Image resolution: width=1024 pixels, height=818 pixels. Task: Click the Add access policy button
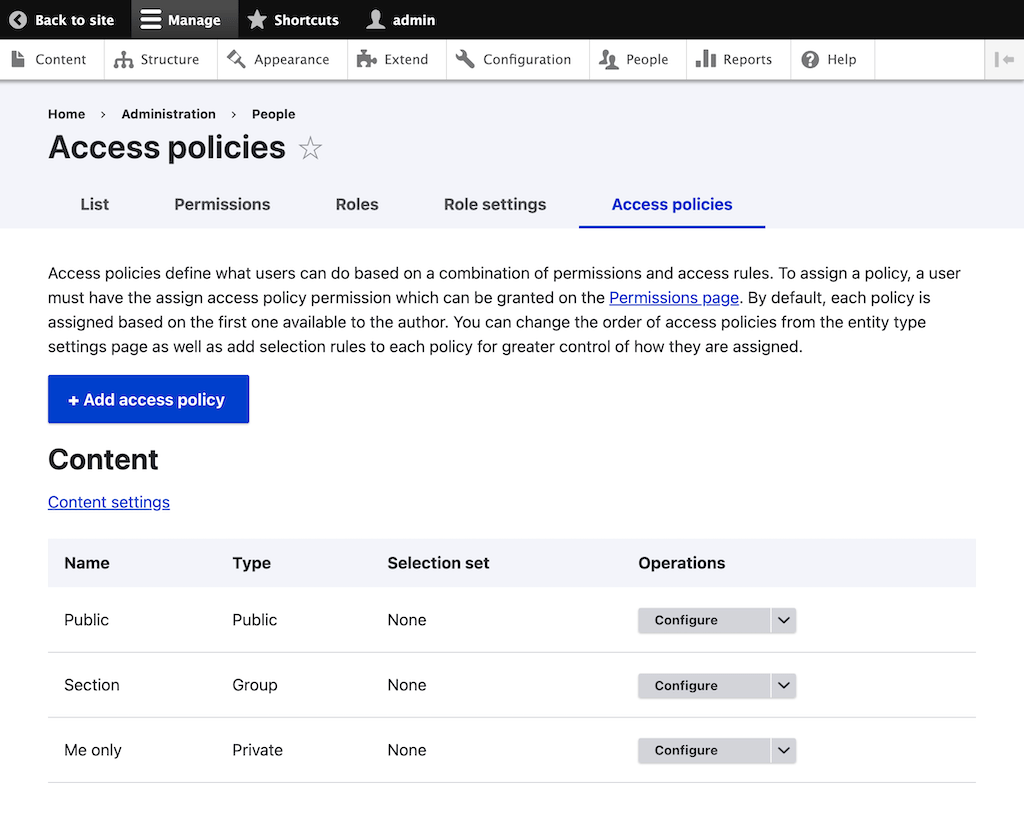[x=148, y=400]
